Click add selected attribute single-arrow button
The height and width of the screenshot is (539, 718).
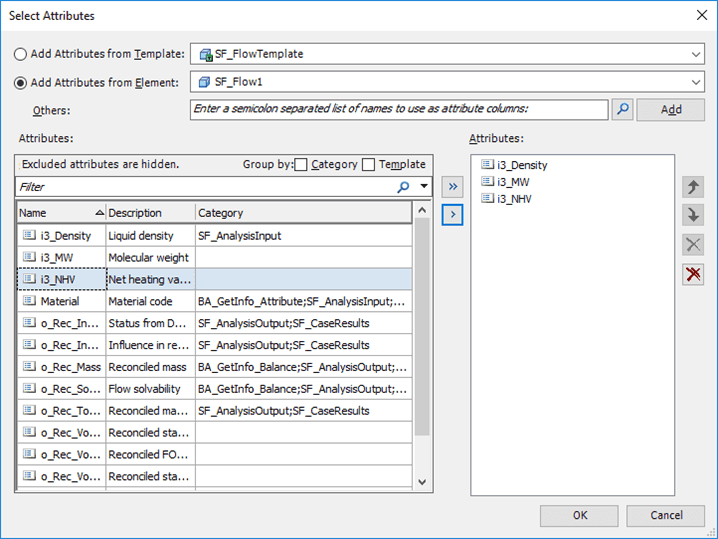452,214
